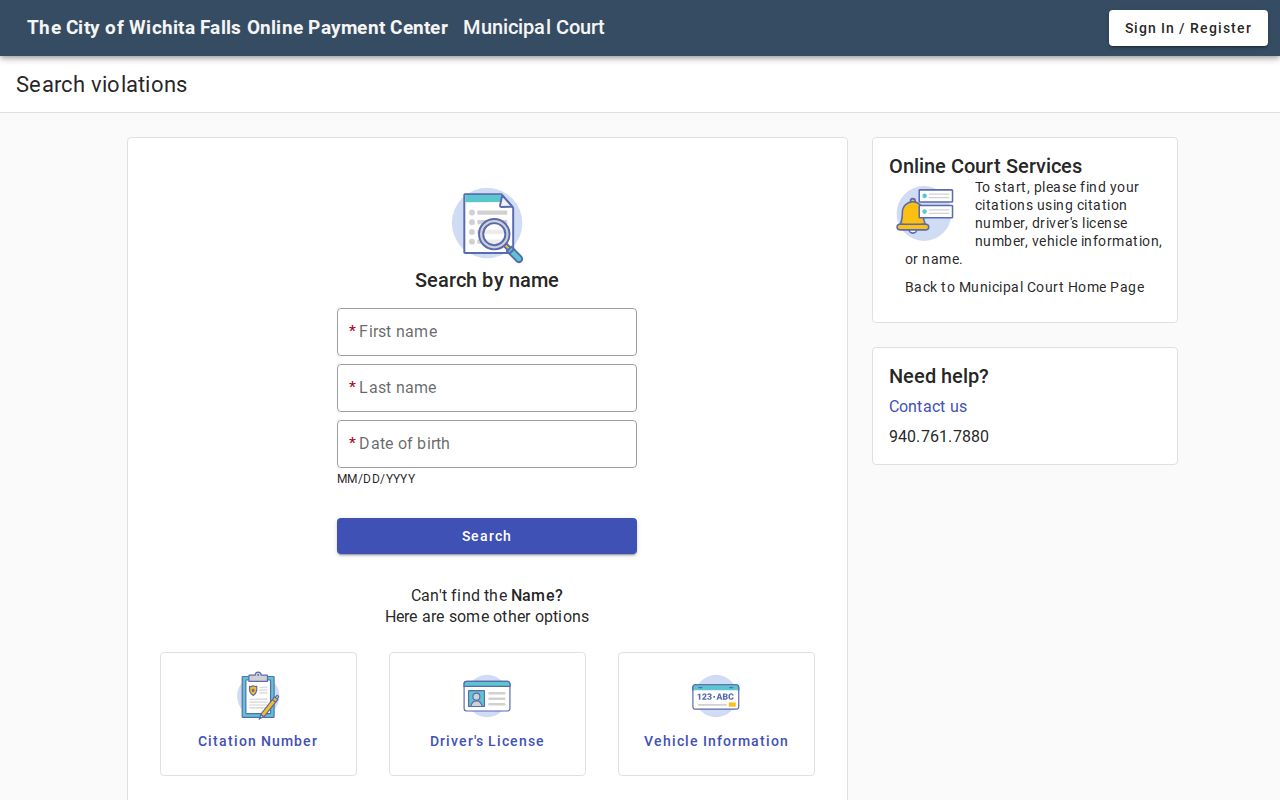Screen dimensions: 1280x800
Task: Click the phone number 940.761.7880
Action: pyautogui.click(x=939, y=436)
